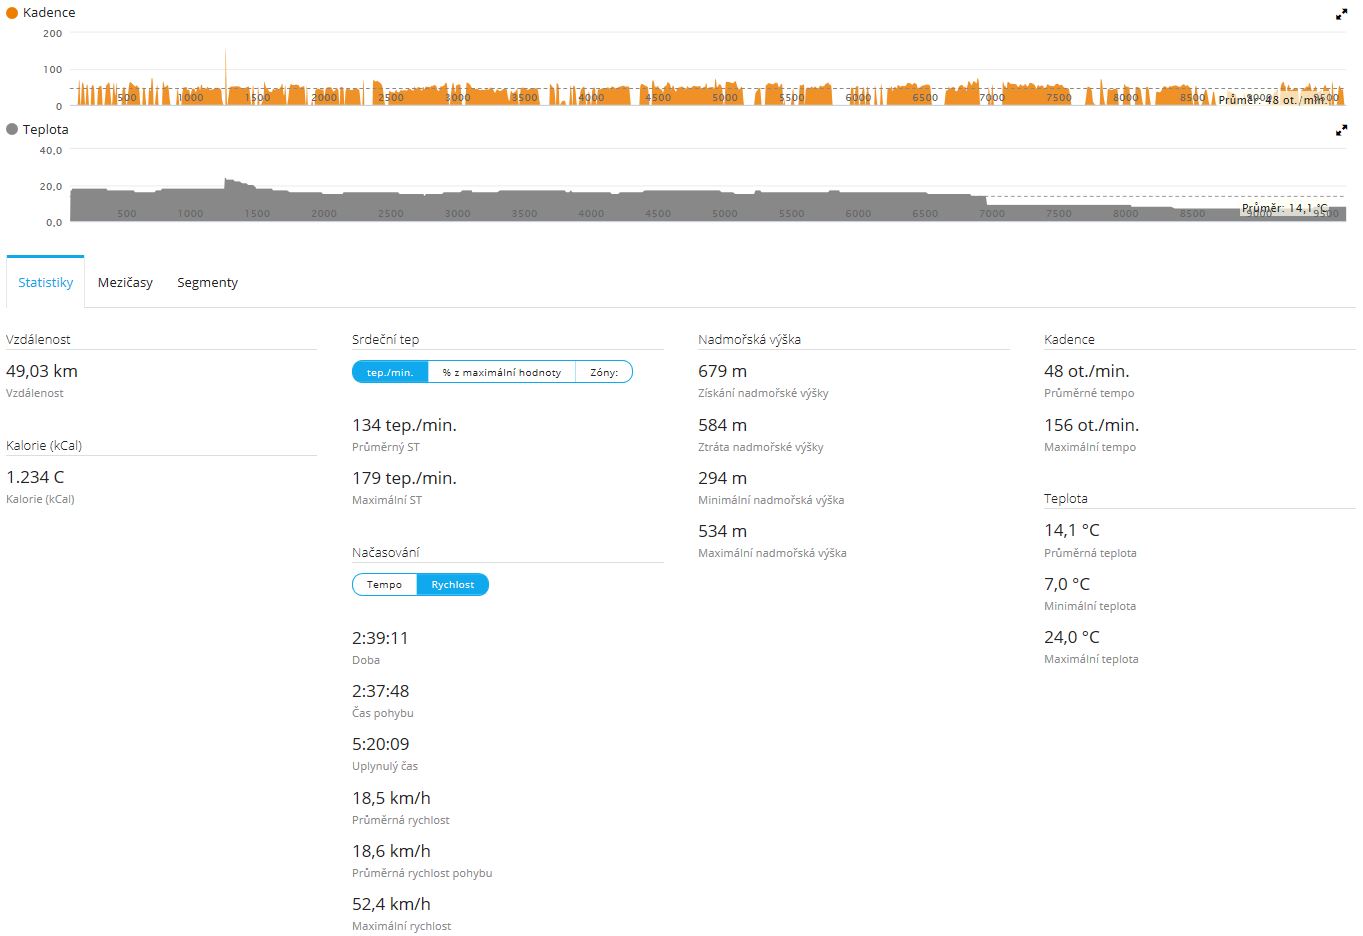Click the 49,03 km distance value
The image size is (1363, 936).
[42, 371]
